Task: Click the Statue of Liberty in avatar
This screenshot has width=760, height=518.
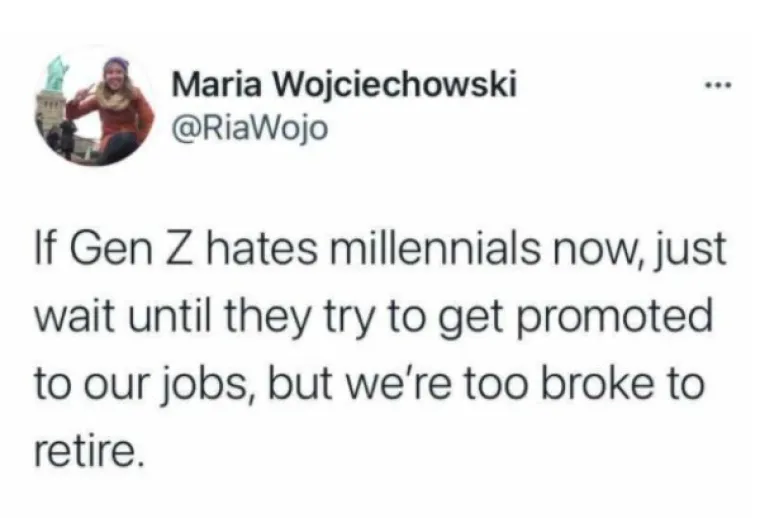Action: (56, 74)
